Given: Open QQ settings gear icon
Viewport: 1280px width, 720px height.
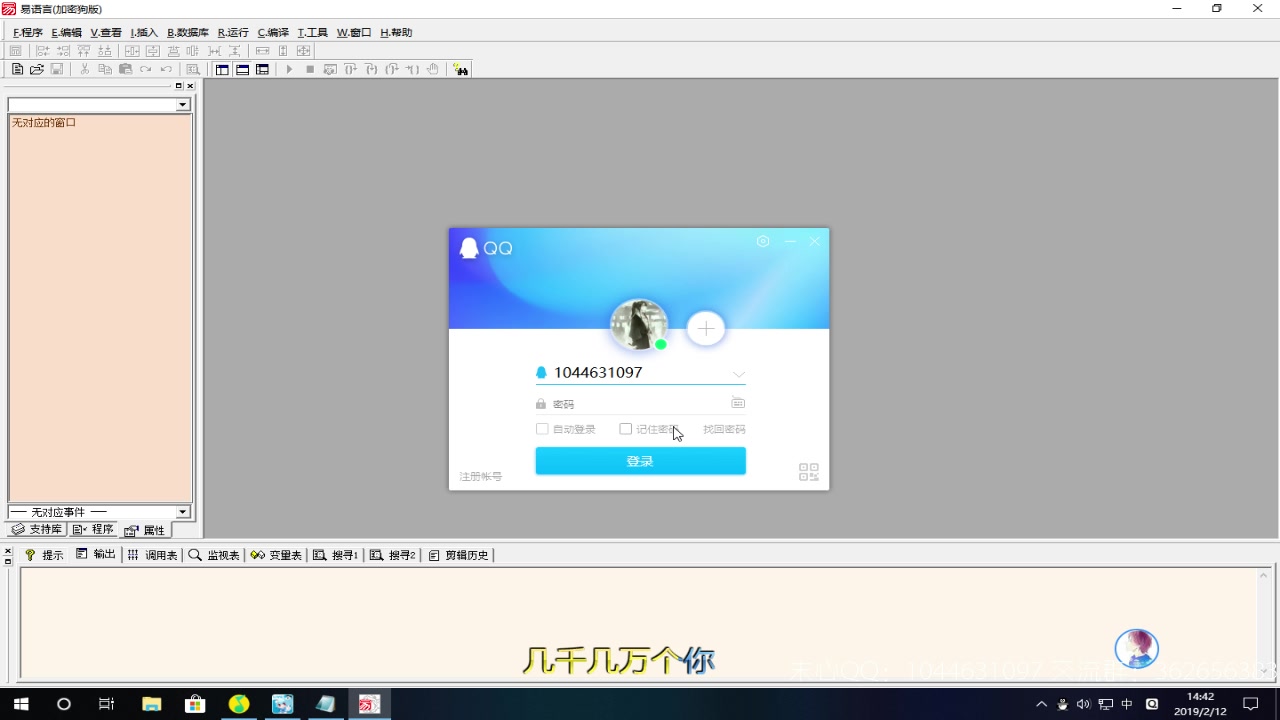Looking at the screenshot, I should [x=763, y=241].
